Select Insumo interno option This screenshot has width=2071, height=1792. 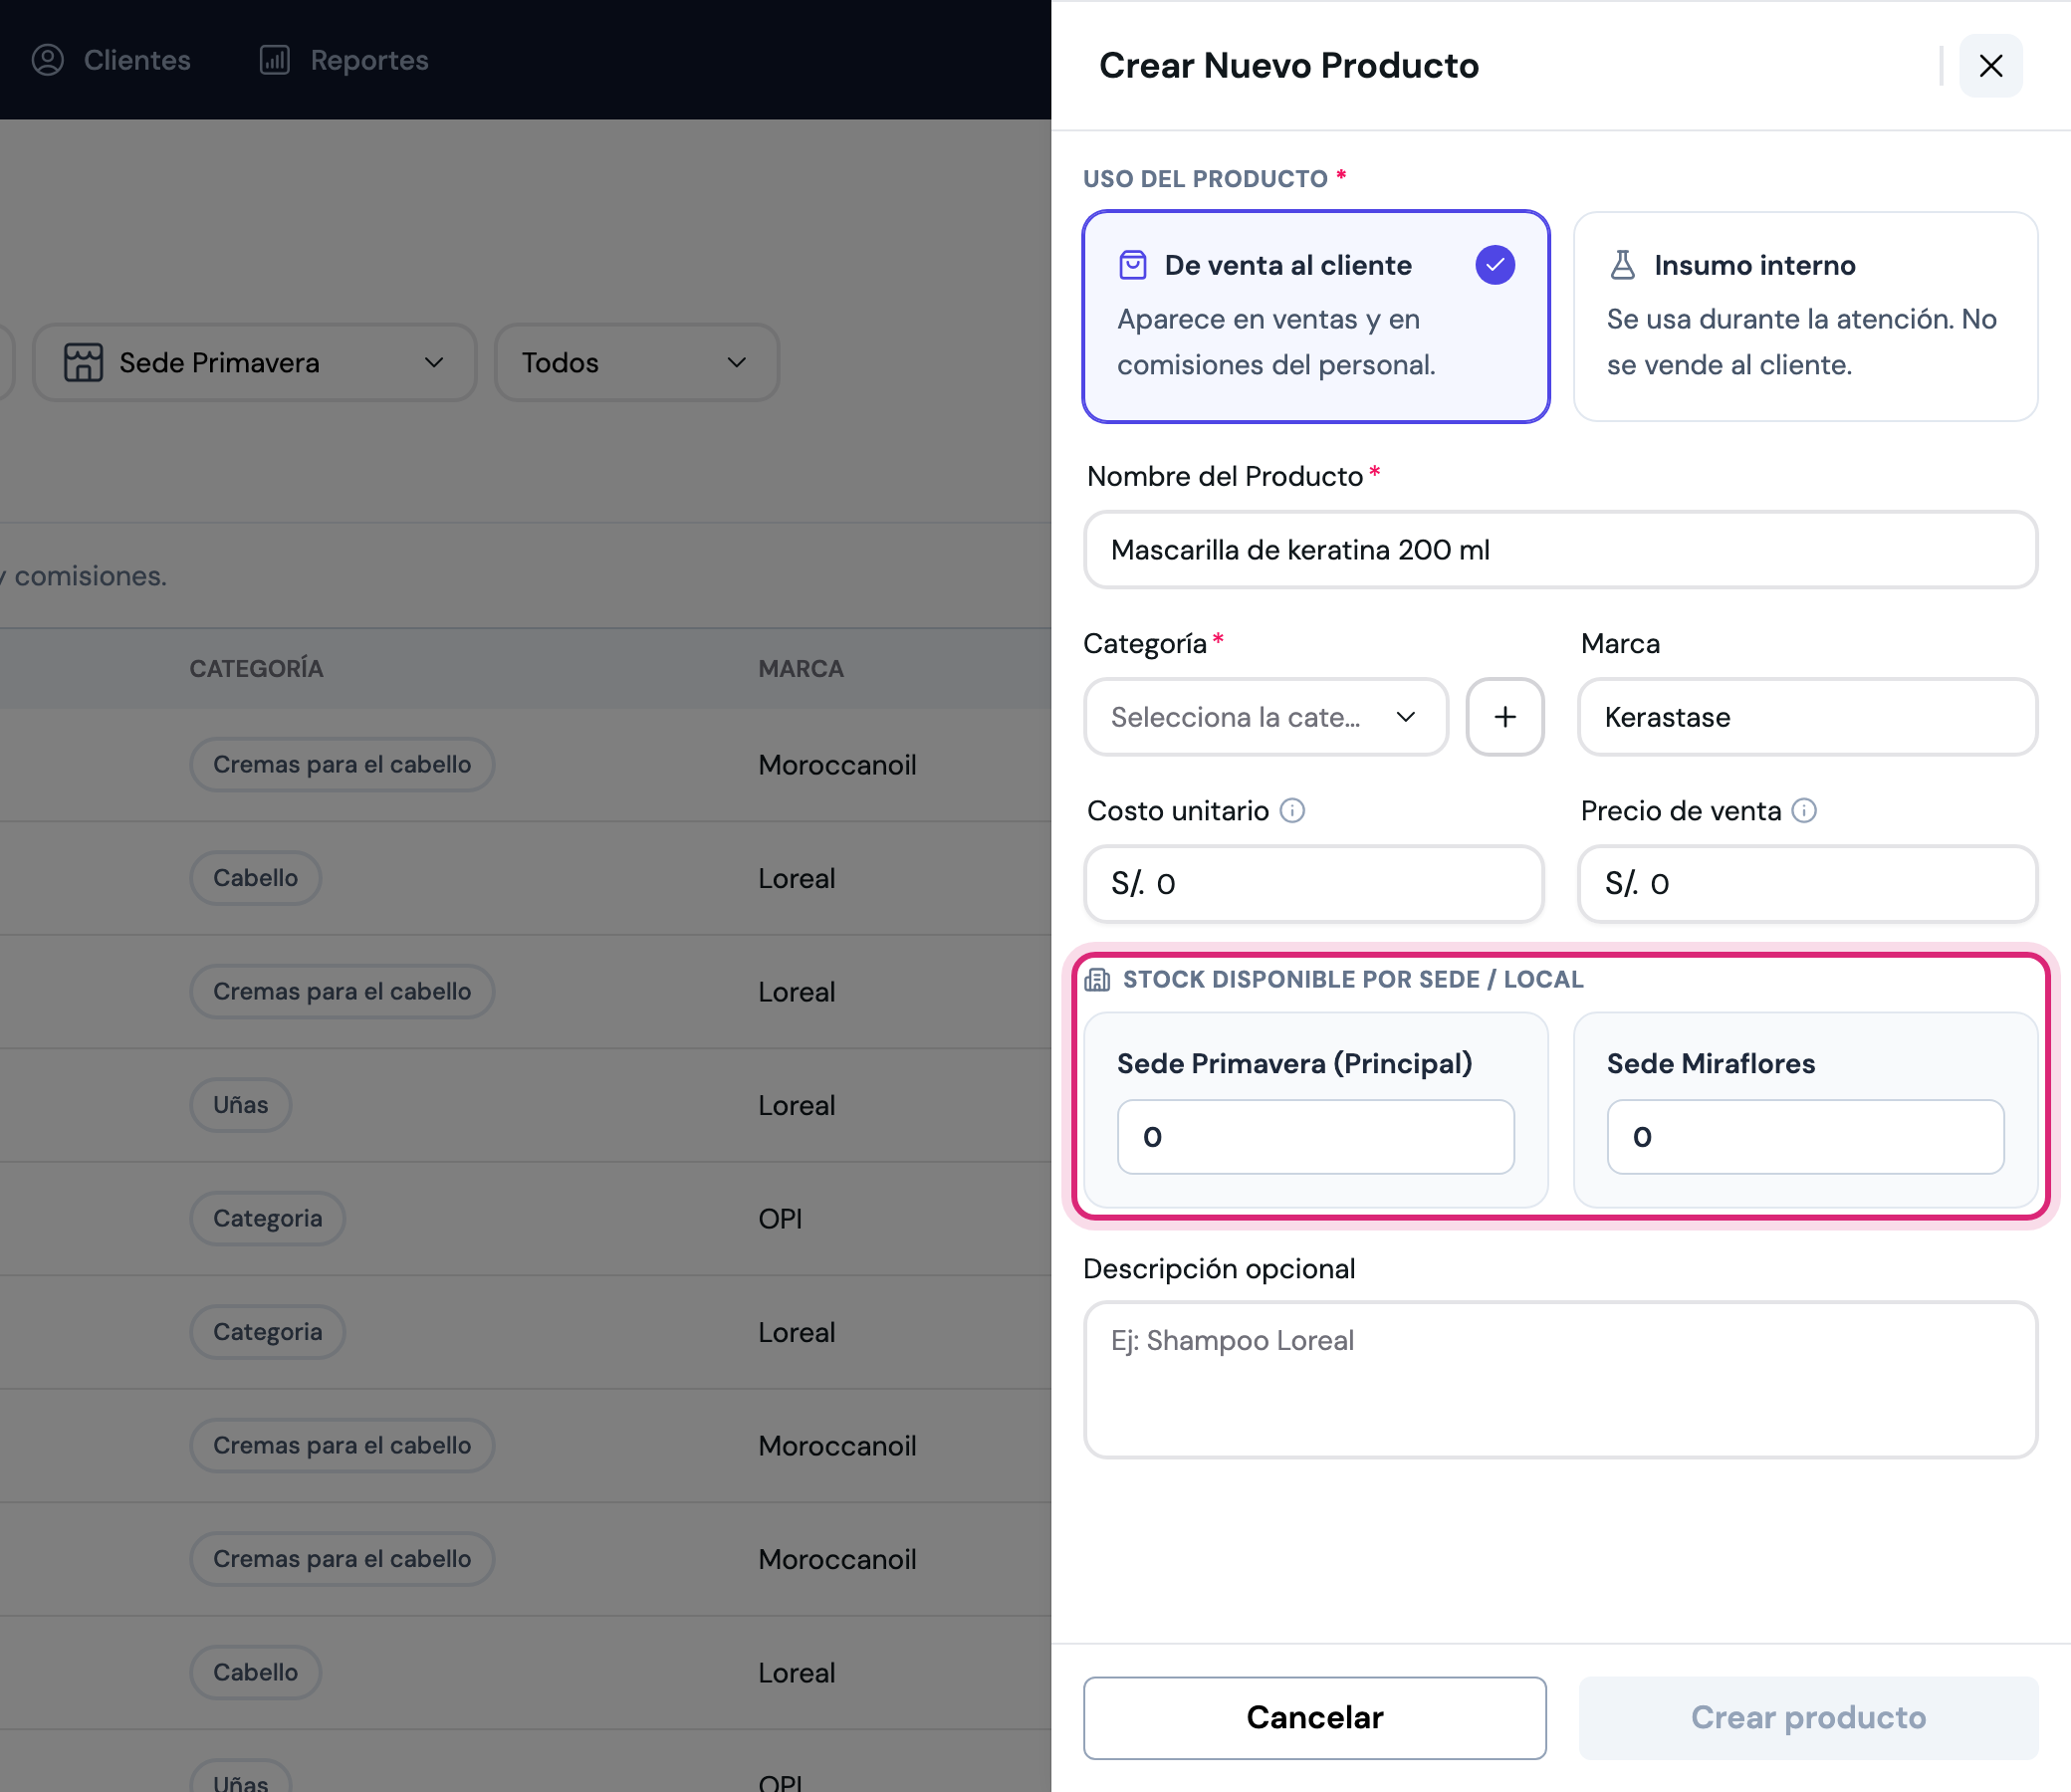pyautogui.click(x=1805, y=316)
